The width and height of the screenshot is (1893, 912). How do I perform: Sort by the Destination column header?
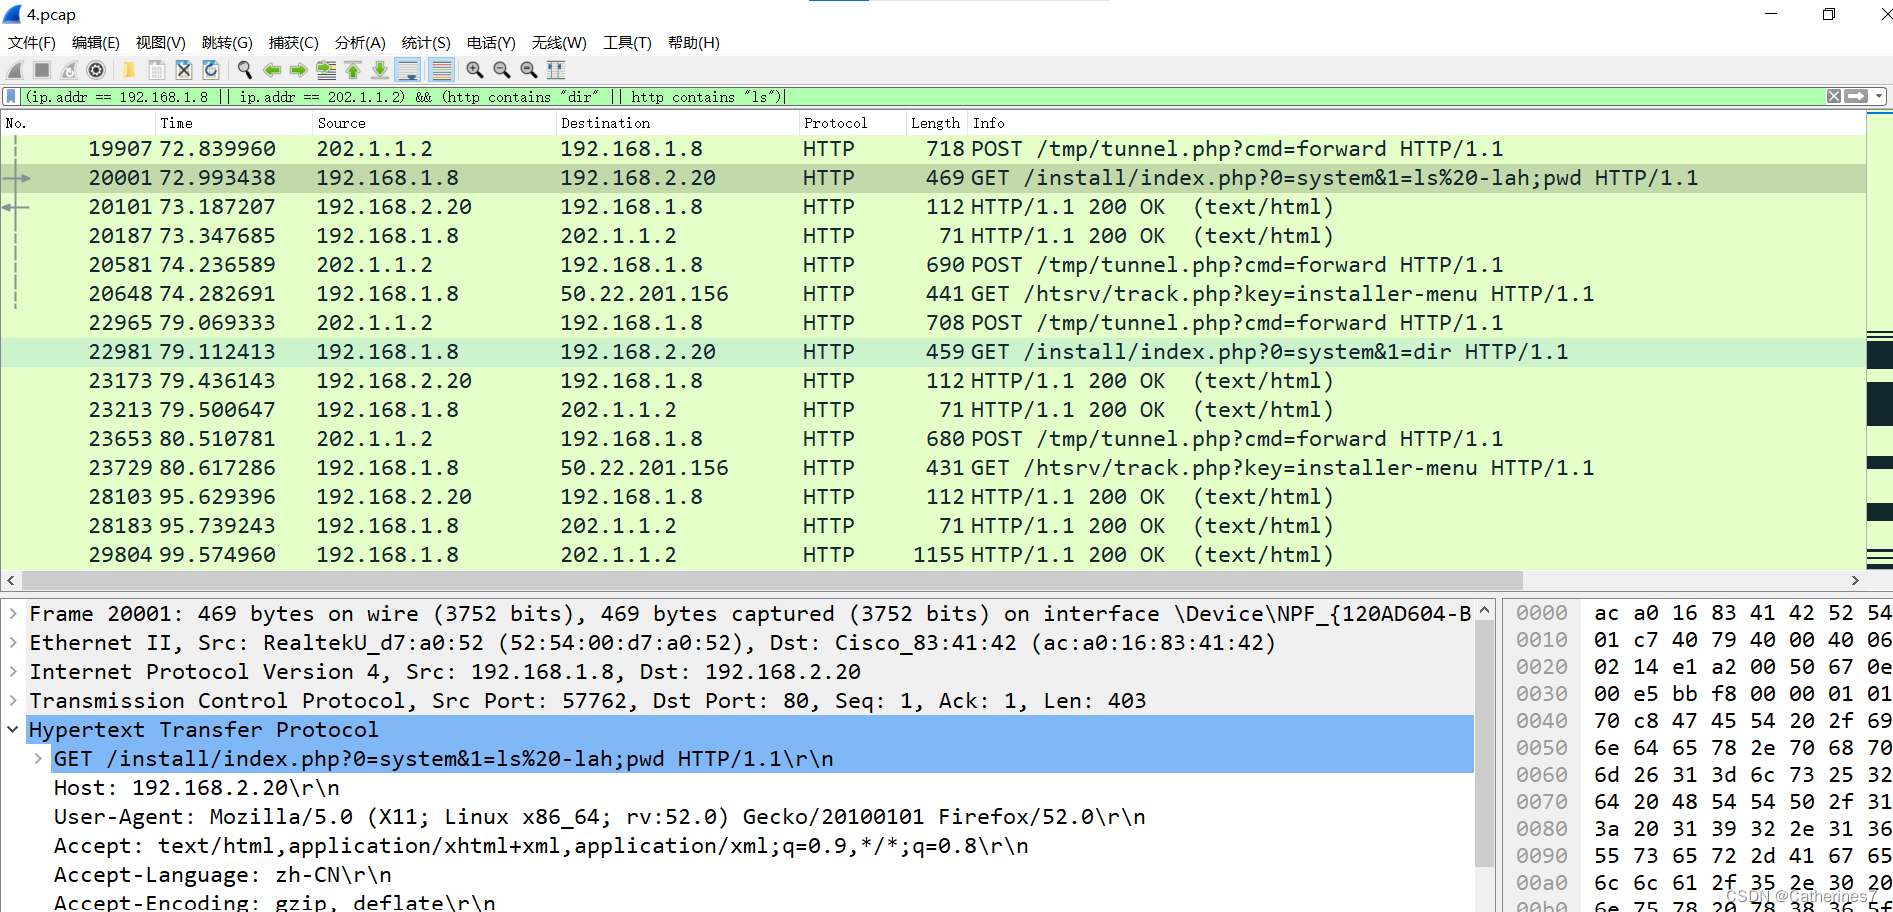click(x=677, y=123)
